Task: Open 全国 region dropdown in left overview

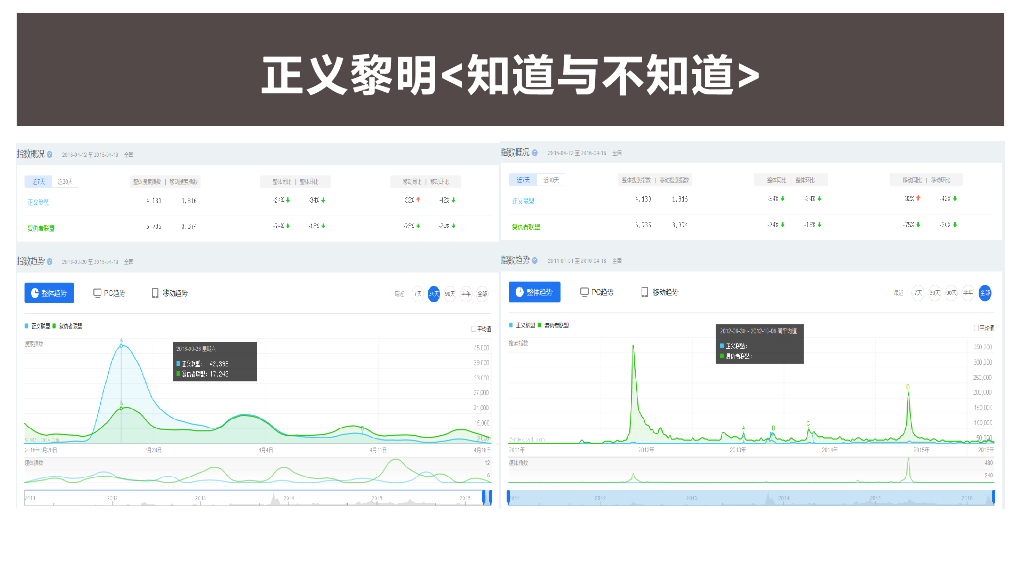Action: tap(129, 155)
